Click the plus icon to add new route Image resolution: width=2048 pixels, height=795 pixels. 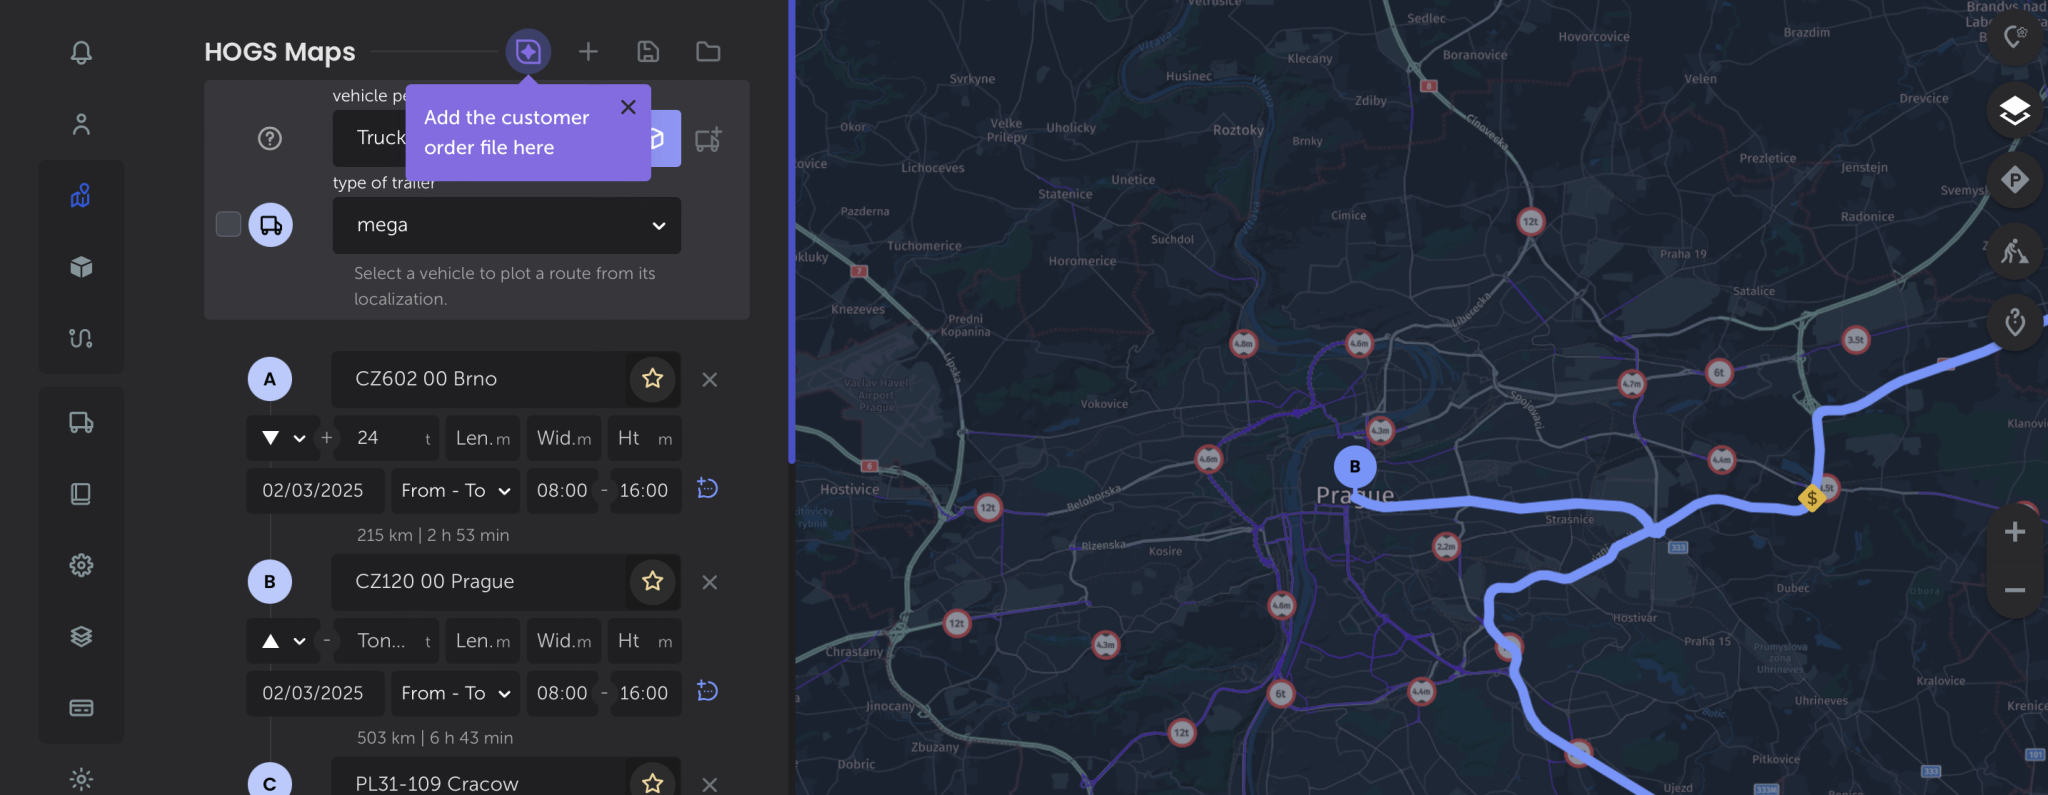coord(588,52)
